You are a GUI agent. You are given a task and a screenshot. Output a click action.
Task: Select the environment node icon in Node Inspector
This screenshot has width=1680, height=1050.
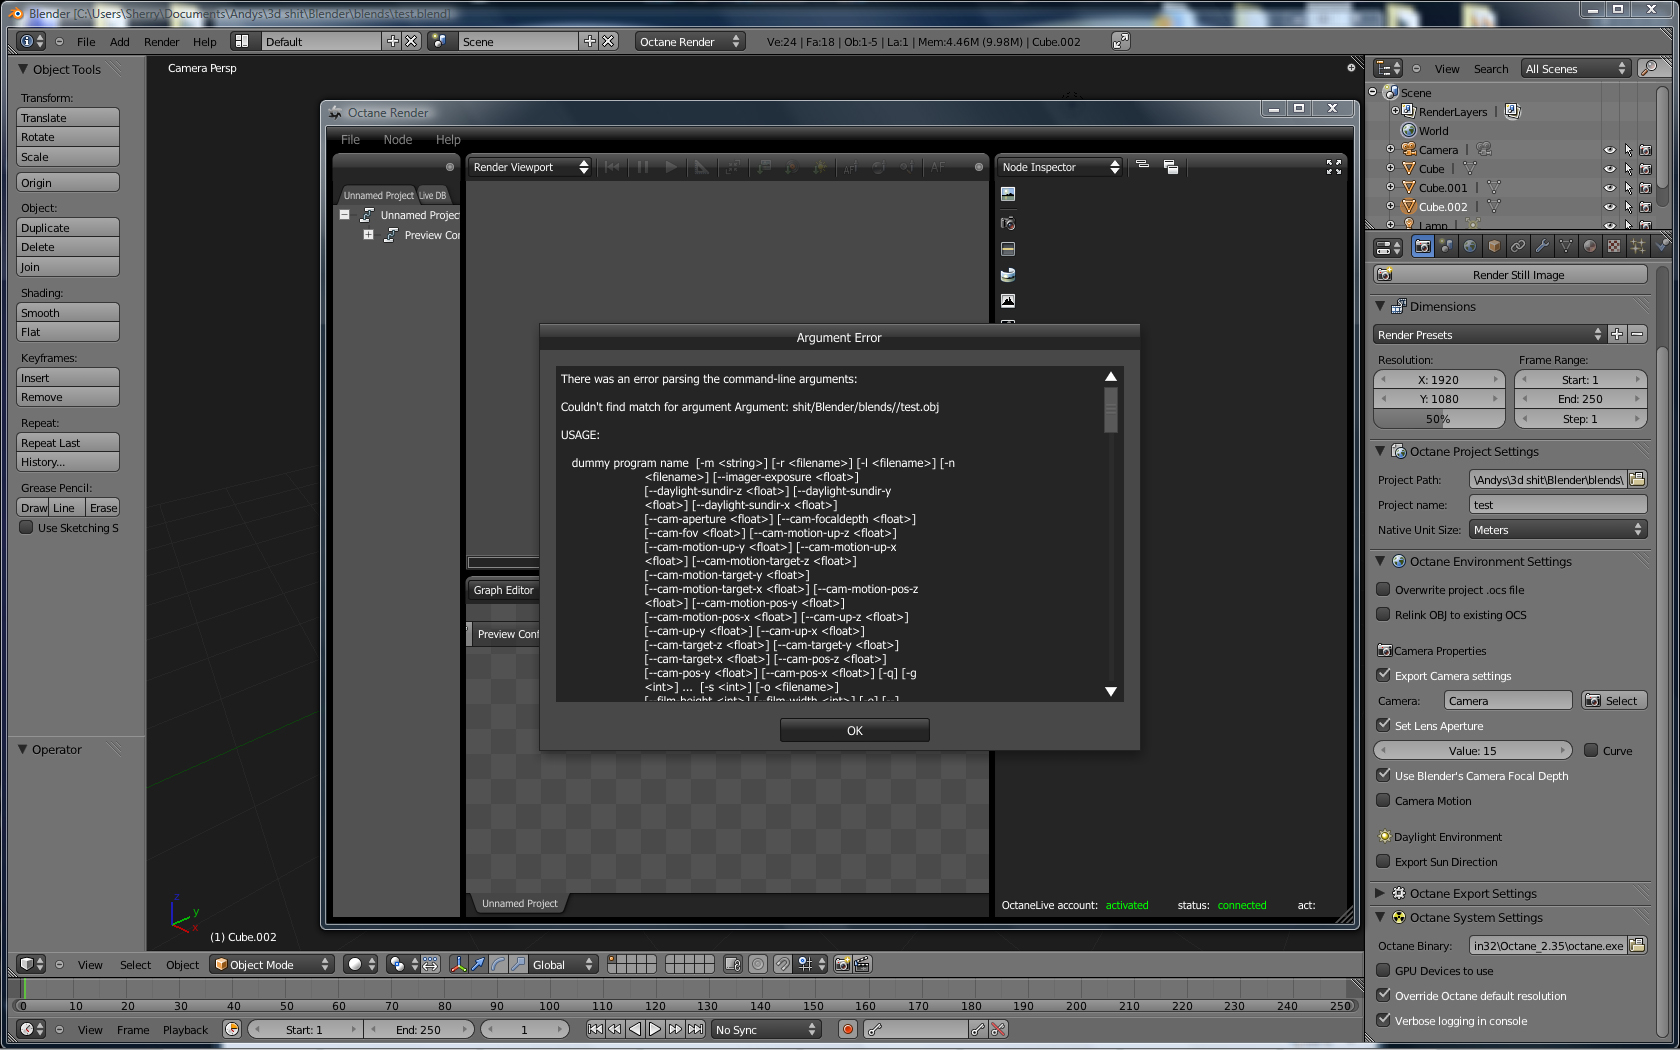coord(1008,275)
